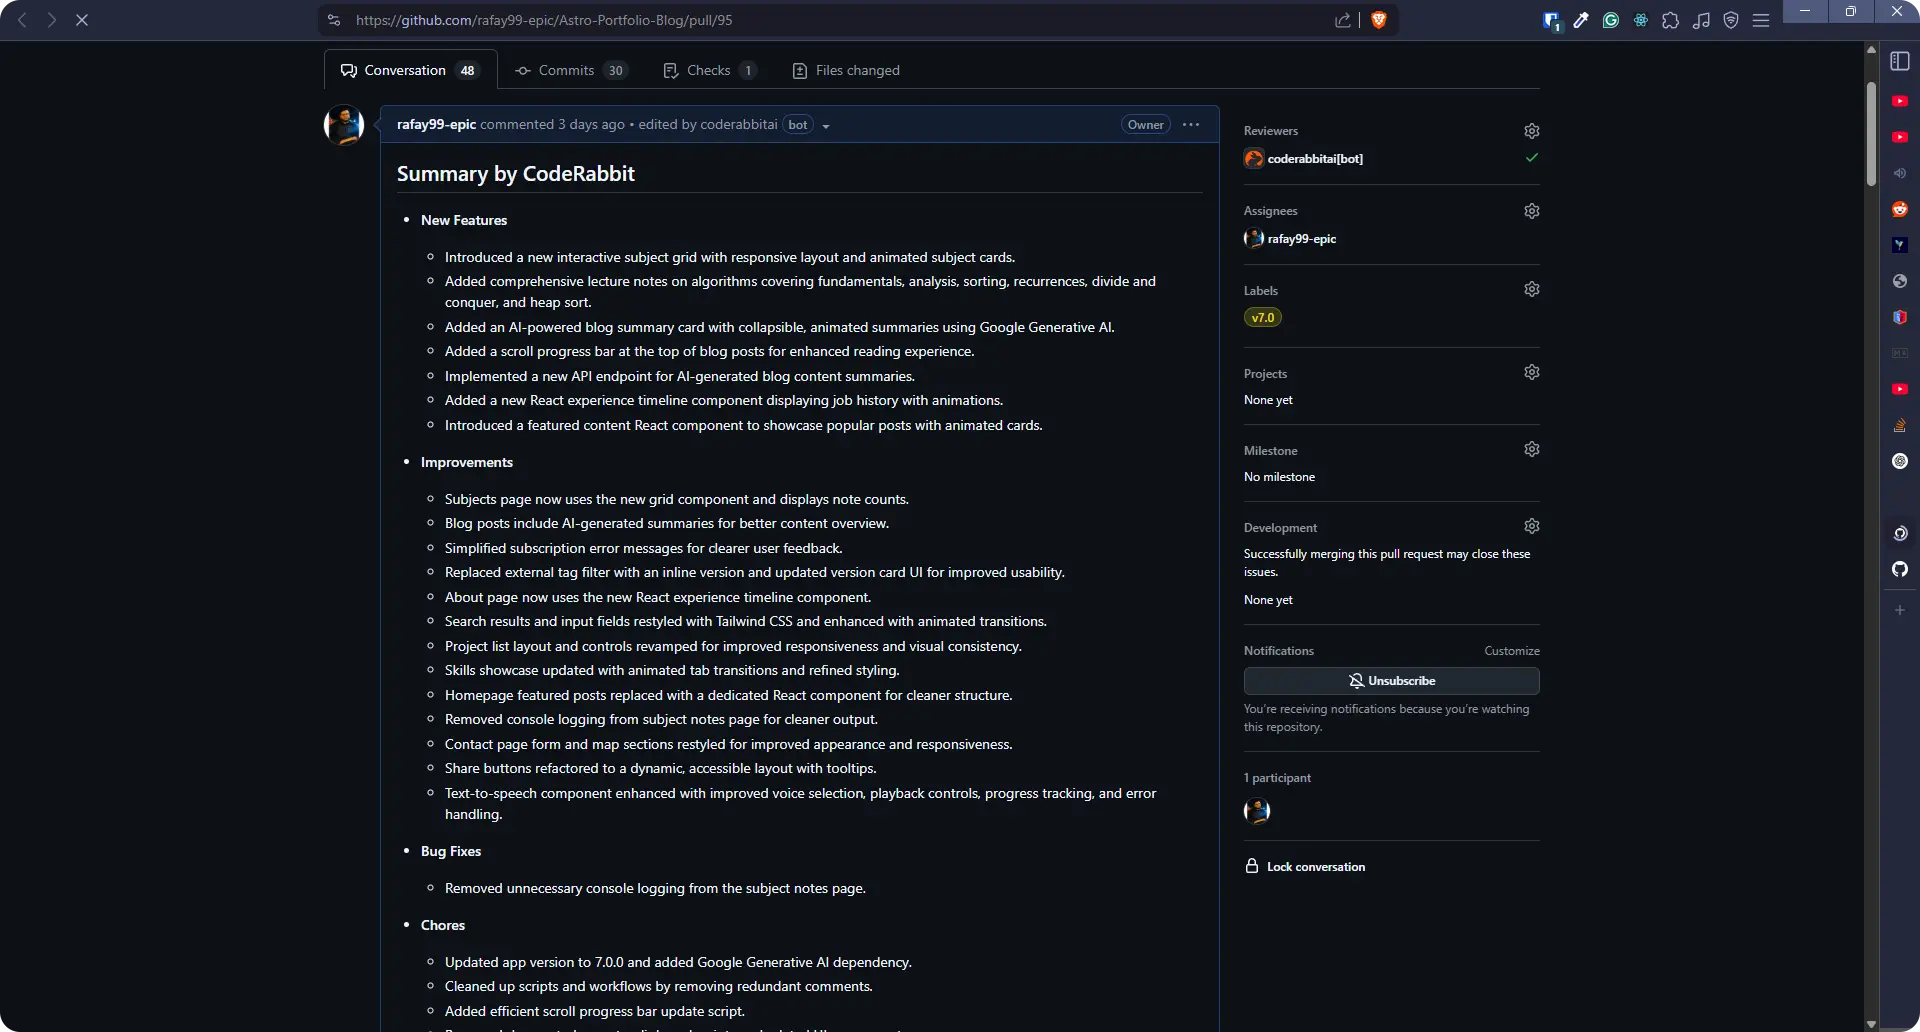Switch to the Checks tab

pyautogui.click(x=710, y=70)
